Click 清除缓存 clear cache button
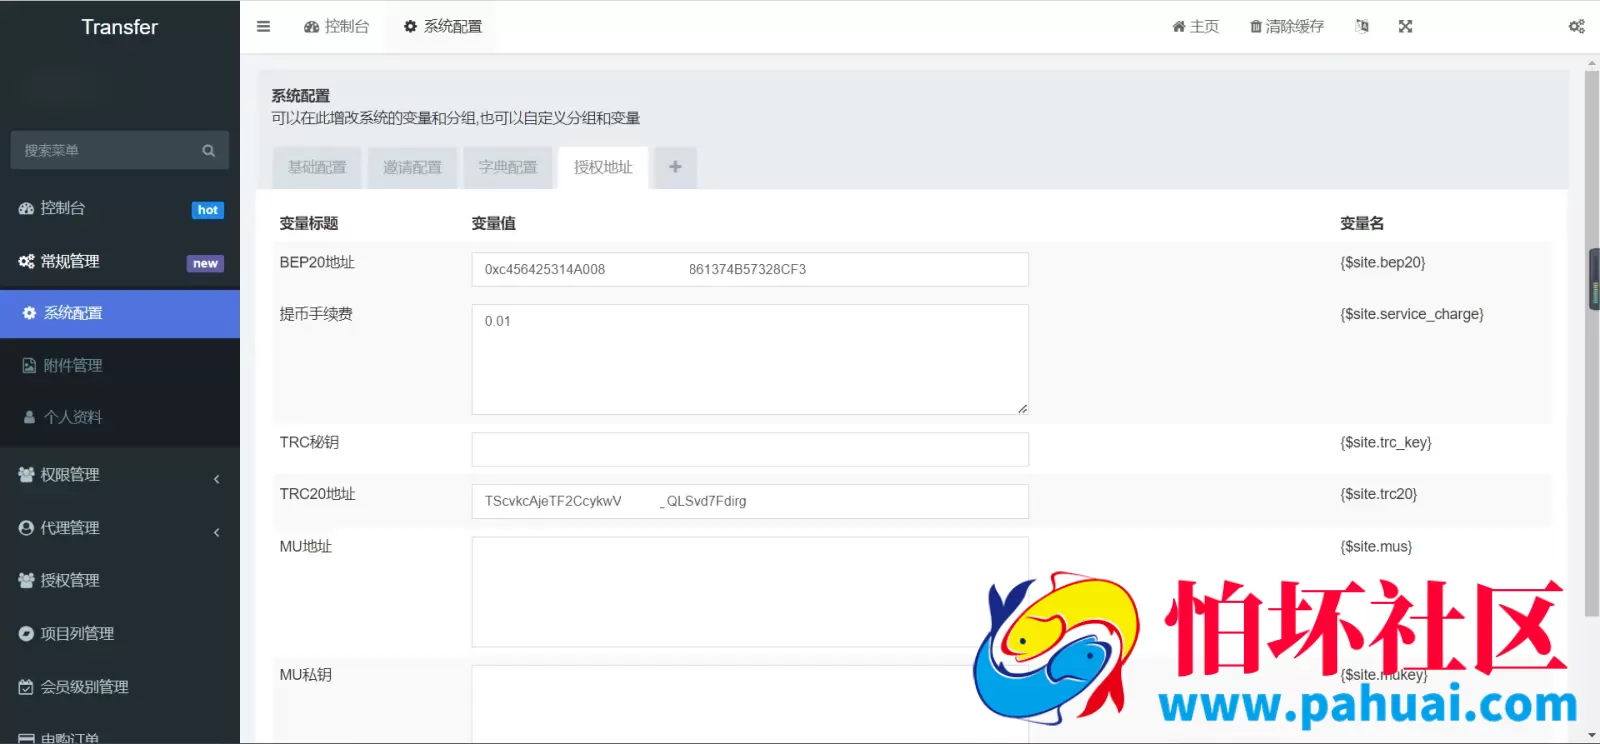Image resolution: width=1600 pixels, height=744 pixels. [1287, 27]
